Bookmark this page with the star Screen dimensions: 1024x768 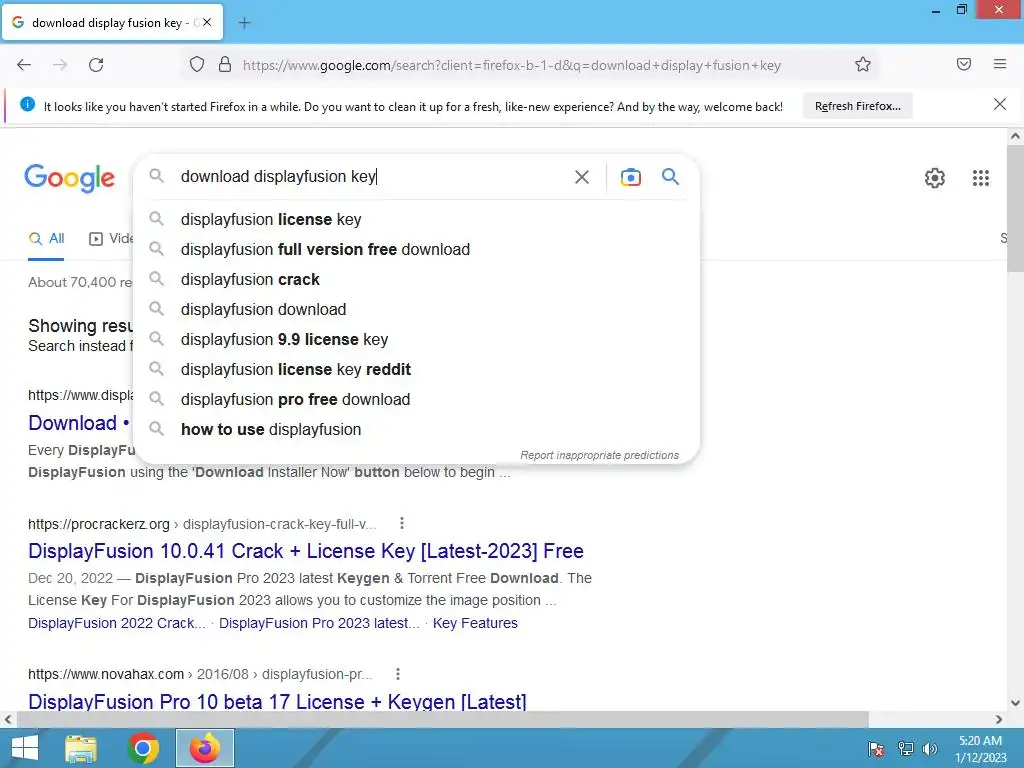click(863, 65)
